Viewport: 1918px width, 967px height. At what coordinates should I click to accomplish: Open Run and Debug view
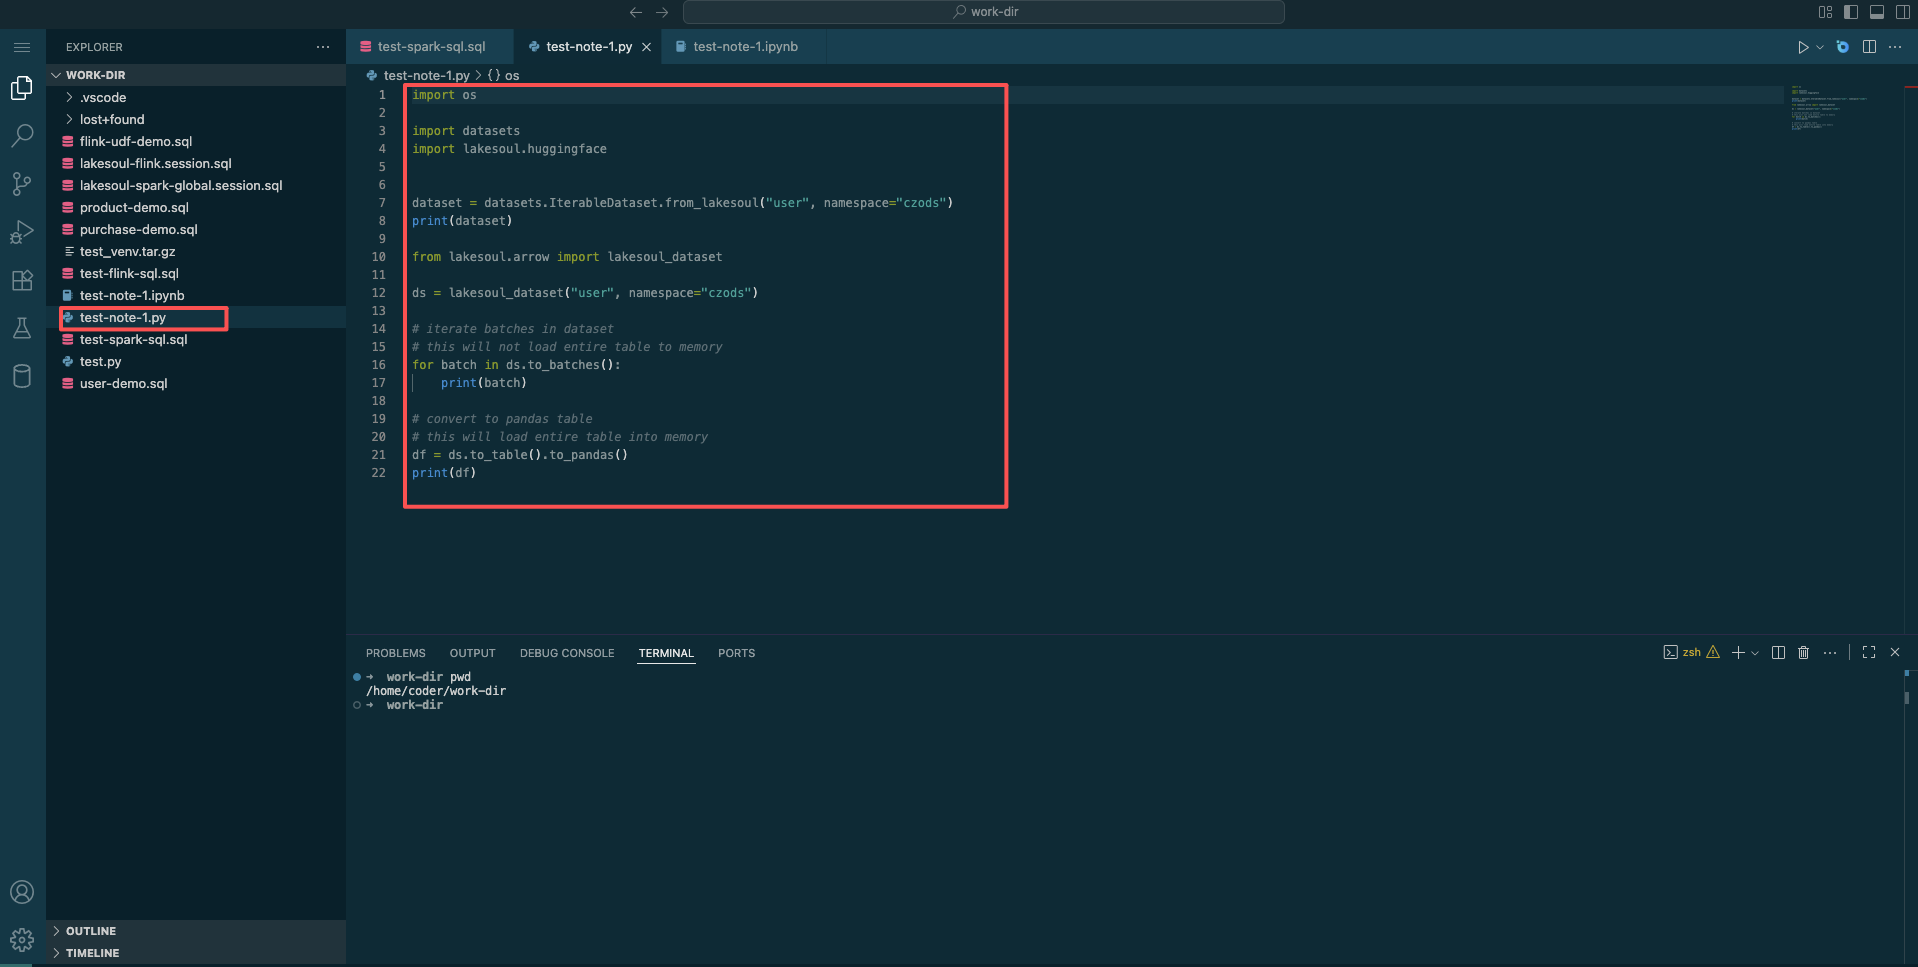click(22, 232)
